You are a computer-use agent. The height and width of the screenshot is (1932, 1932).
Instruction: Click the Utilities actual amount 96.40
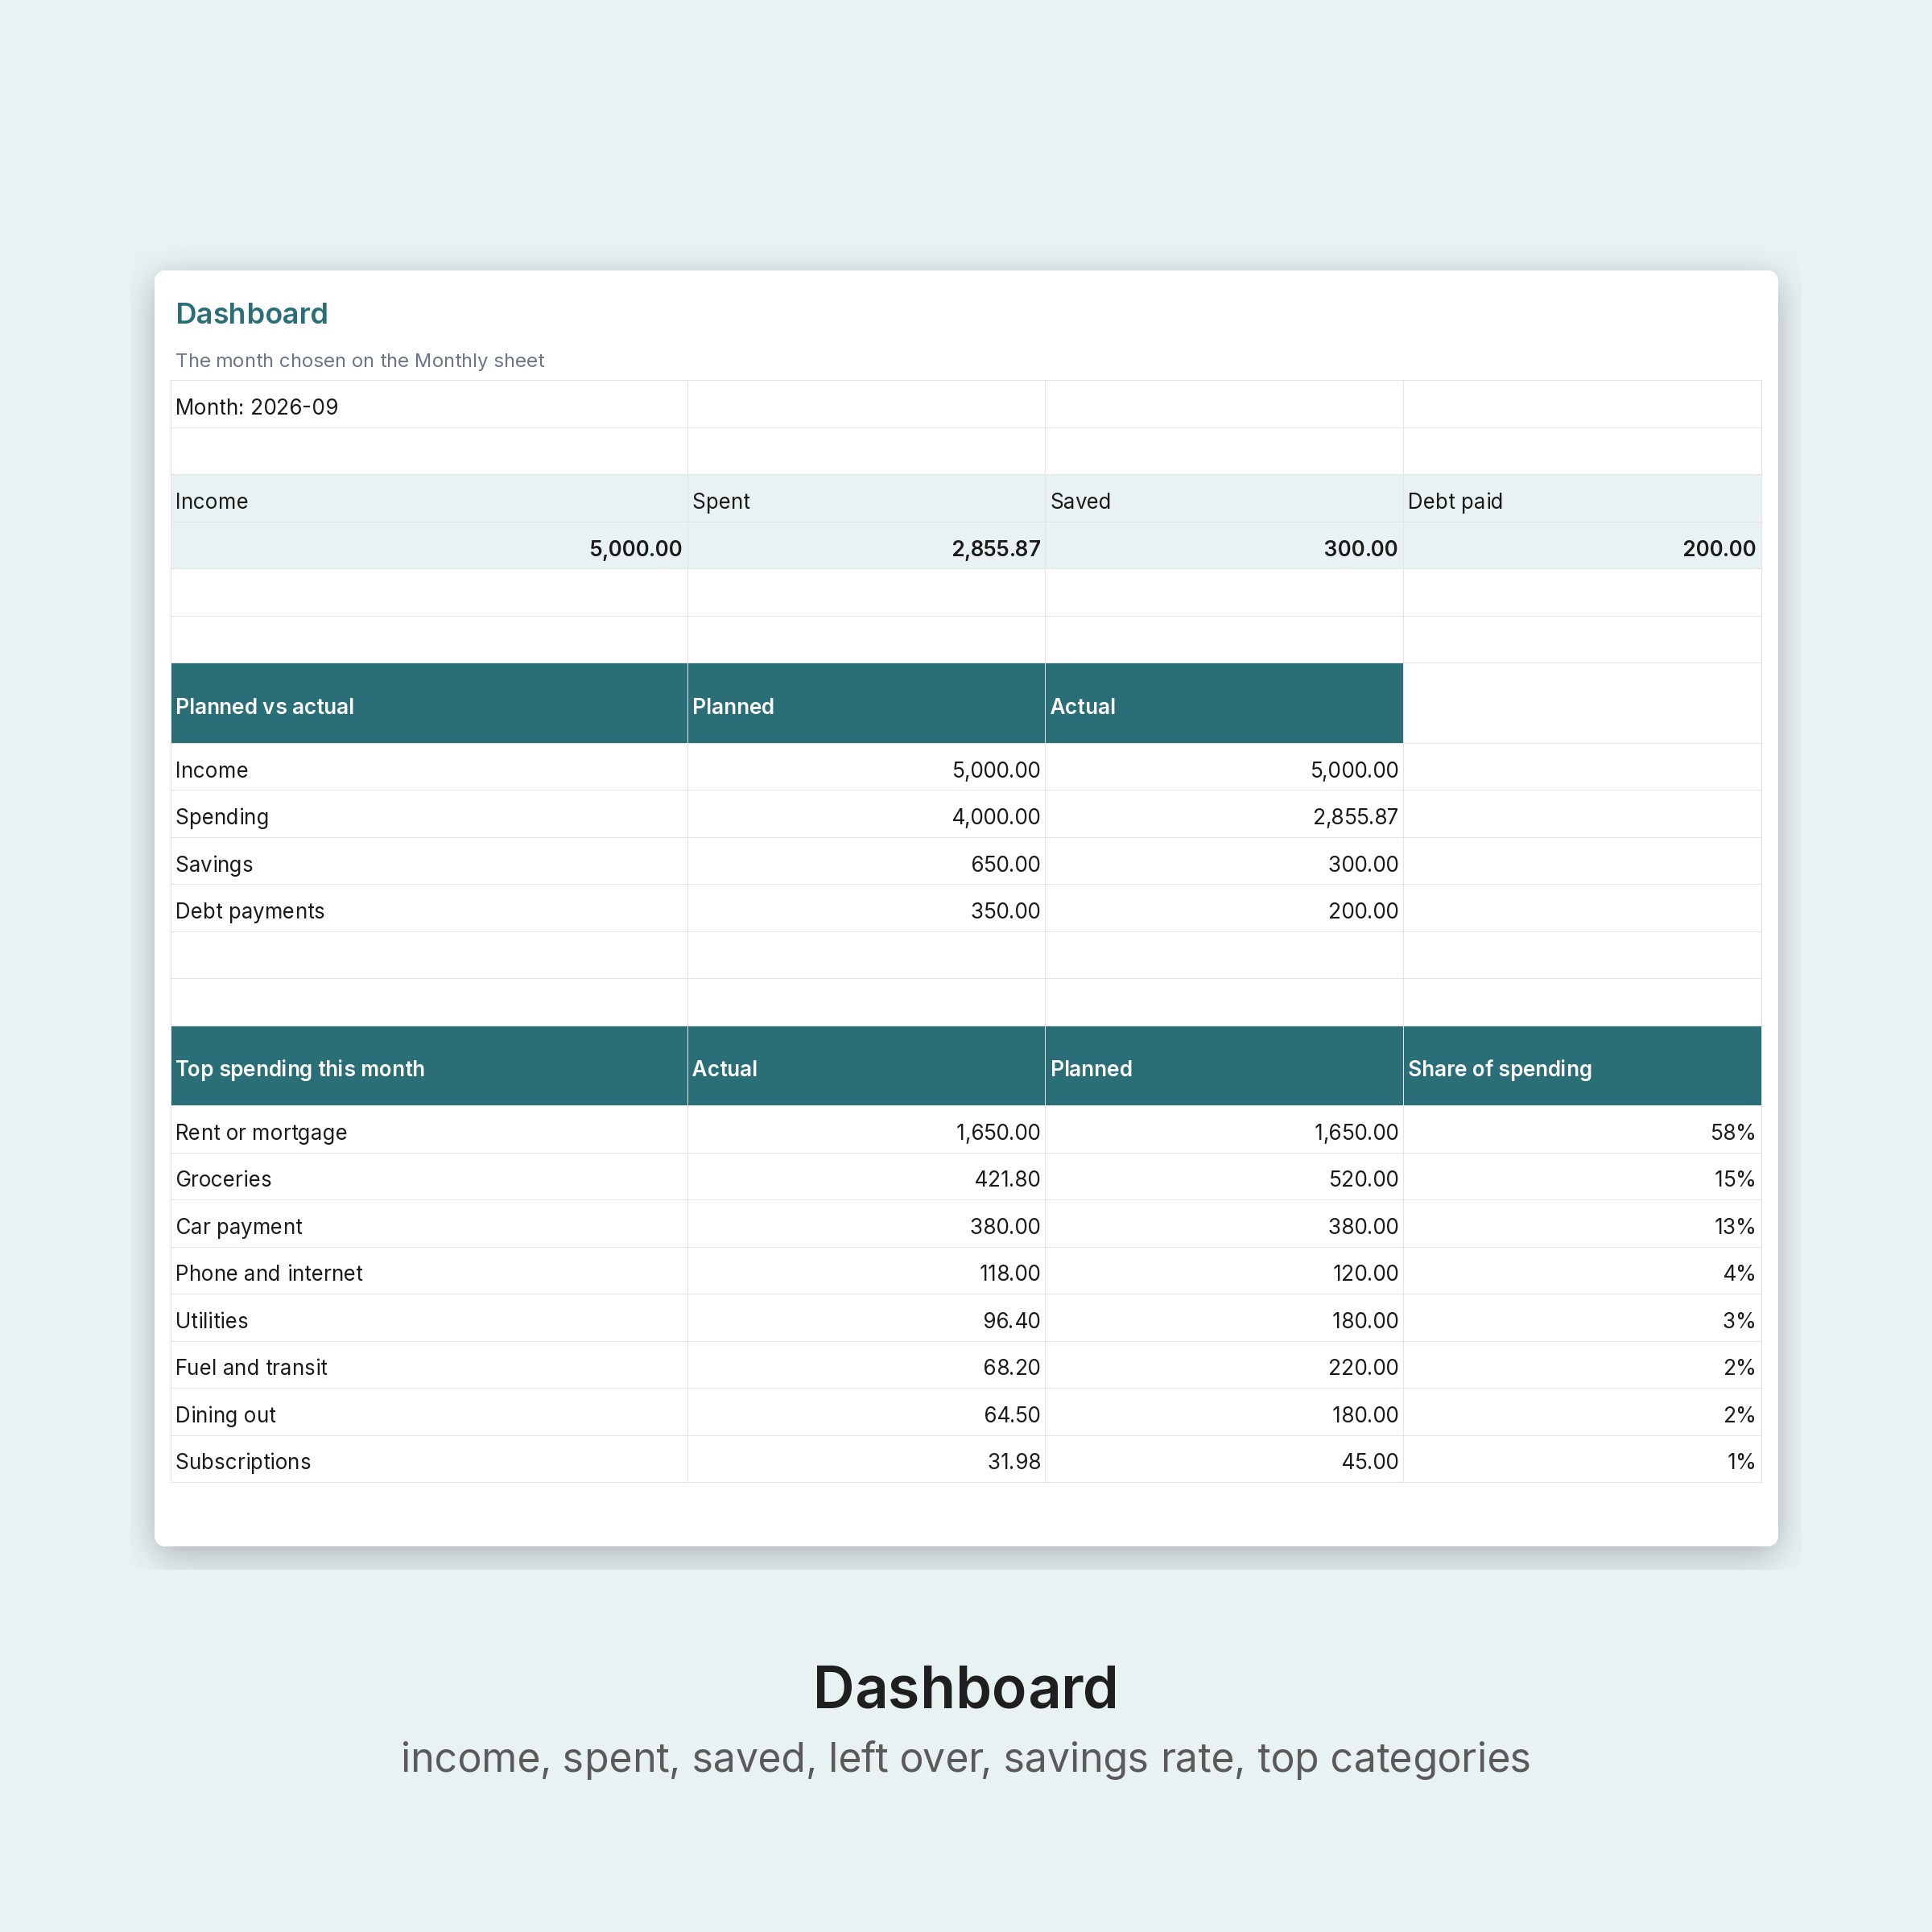point(1011,1320)
